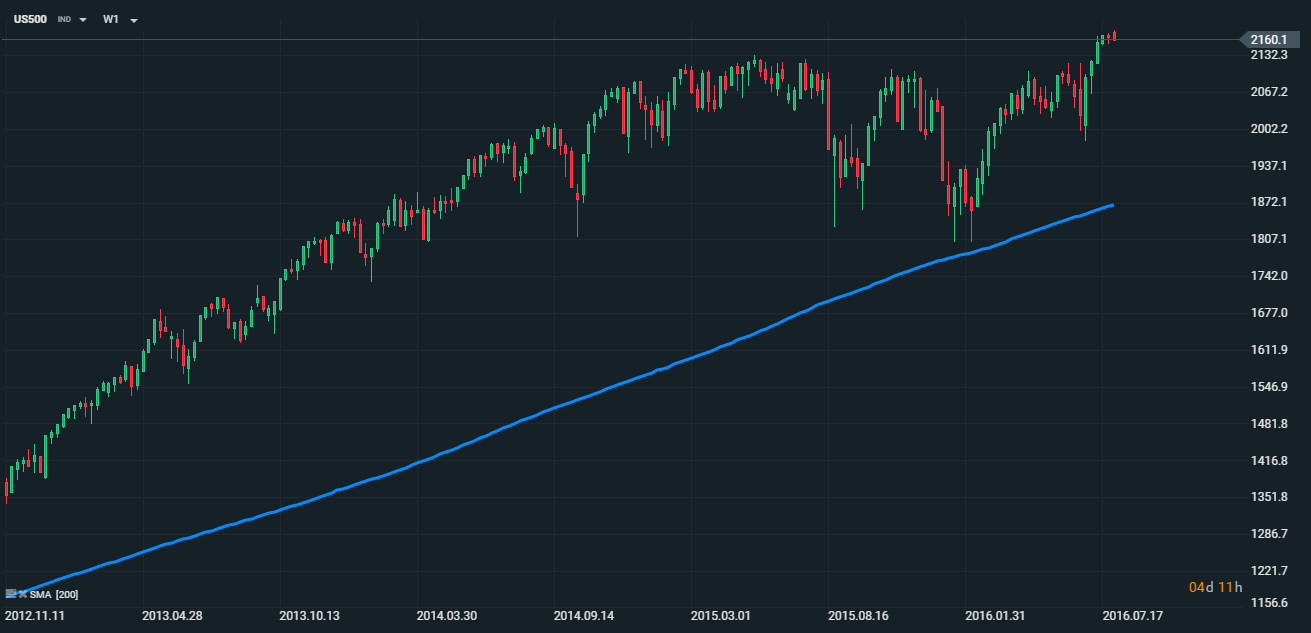Click the 2016.07.17 date axis label
1311x633 pixels.
tap(1135, 616)
